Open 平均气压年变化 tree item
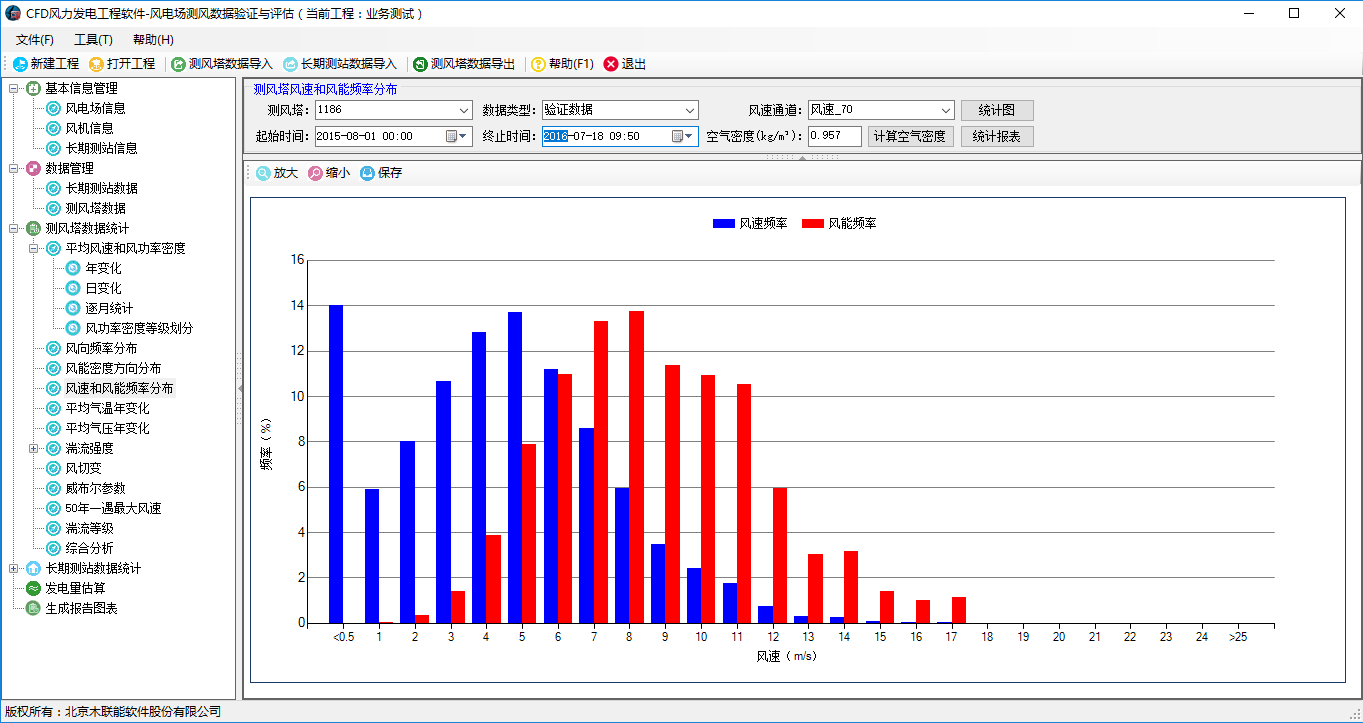Image resolution: width=1363 pixels, height=723 pixels. (x=107, y=428)
